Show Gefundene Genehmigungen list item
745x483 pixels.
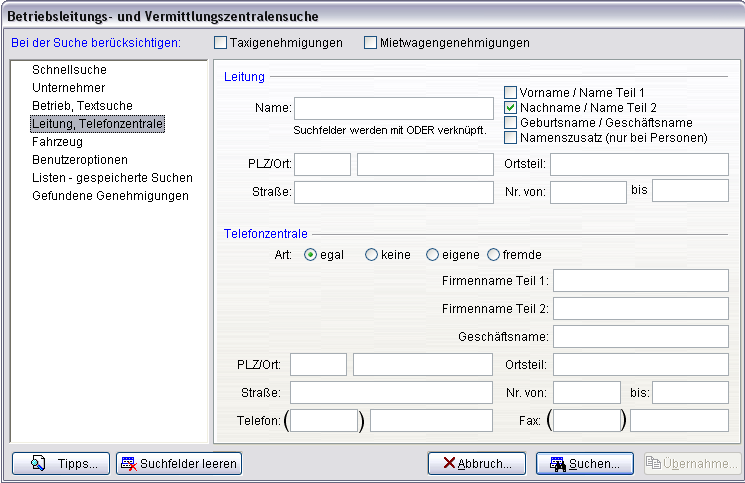click(x=110, y=196)
